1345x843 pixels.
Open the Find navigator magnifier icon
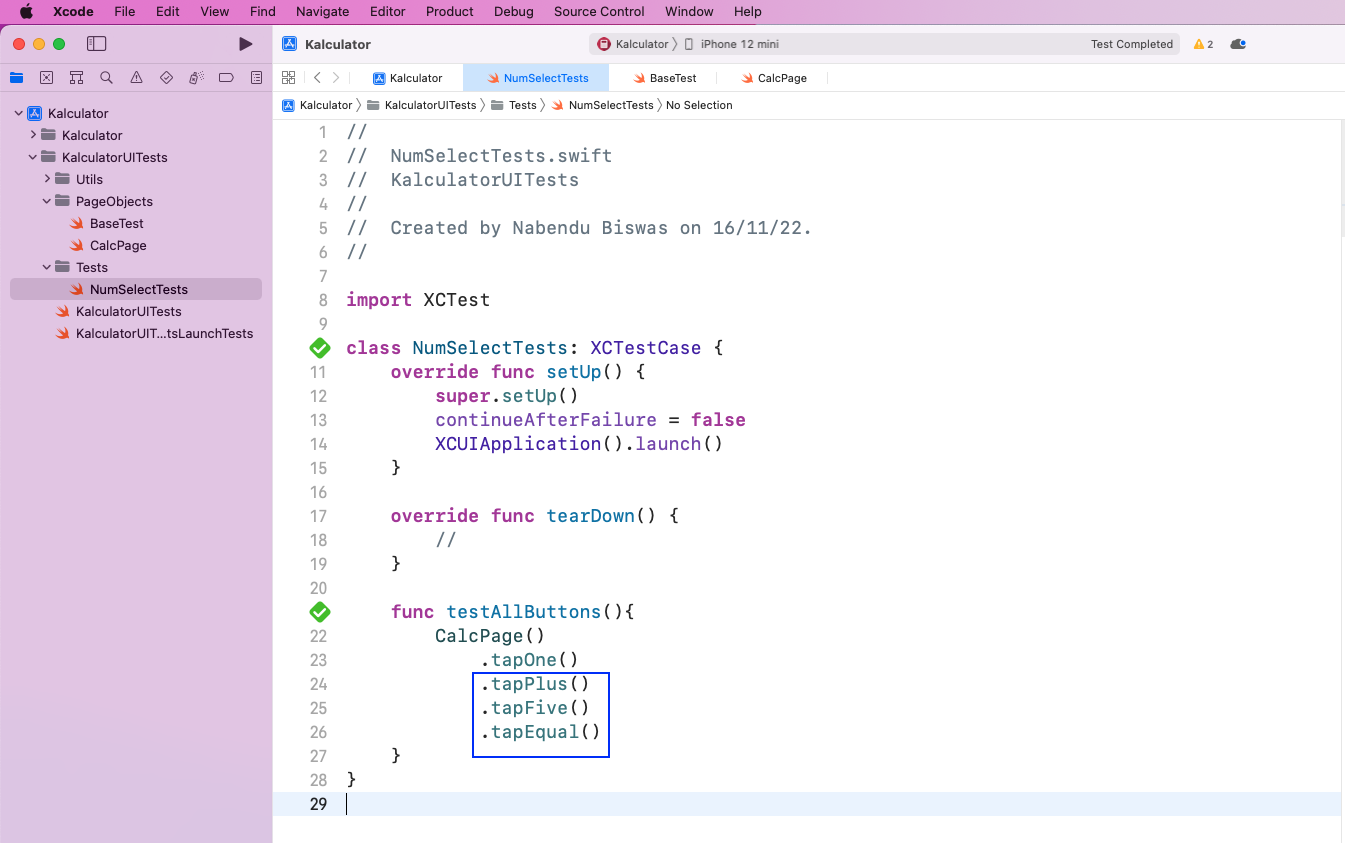[x=106, y=78]
